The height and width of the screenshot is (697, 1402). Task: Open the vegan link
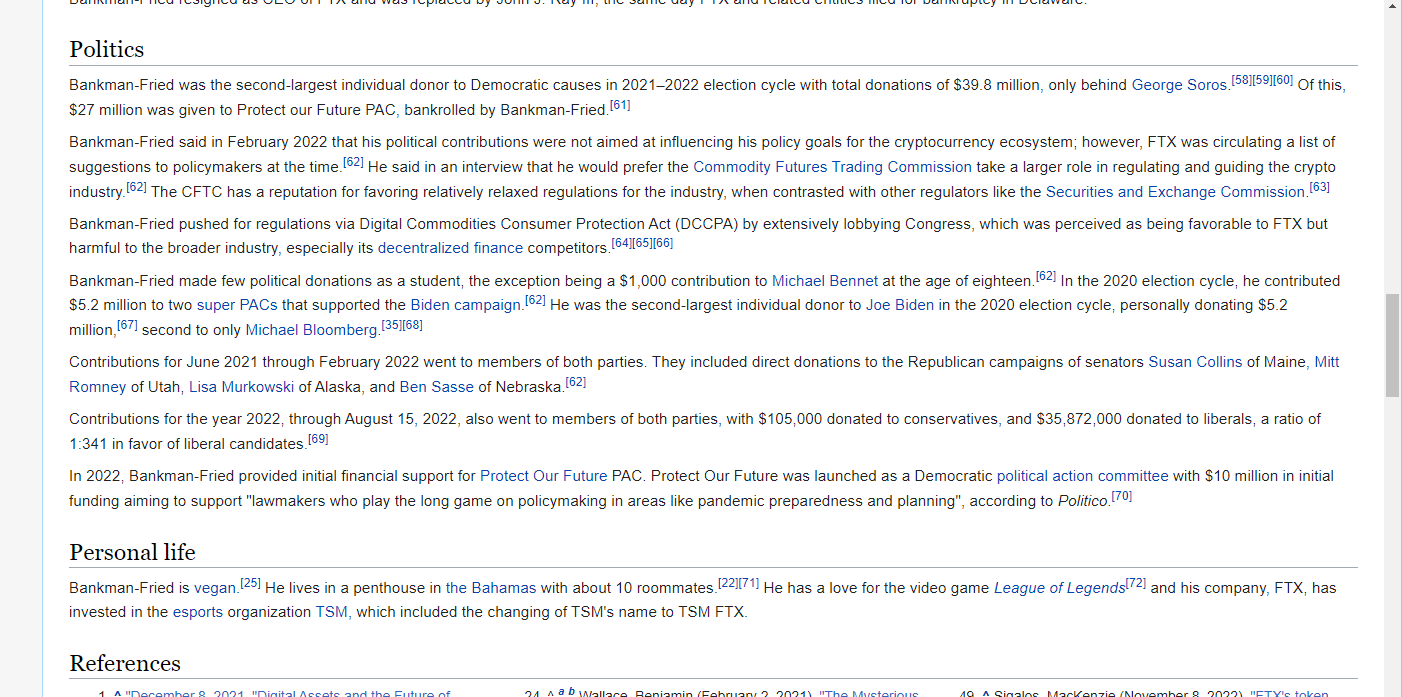pyautogui.click(x=215, y=588)
